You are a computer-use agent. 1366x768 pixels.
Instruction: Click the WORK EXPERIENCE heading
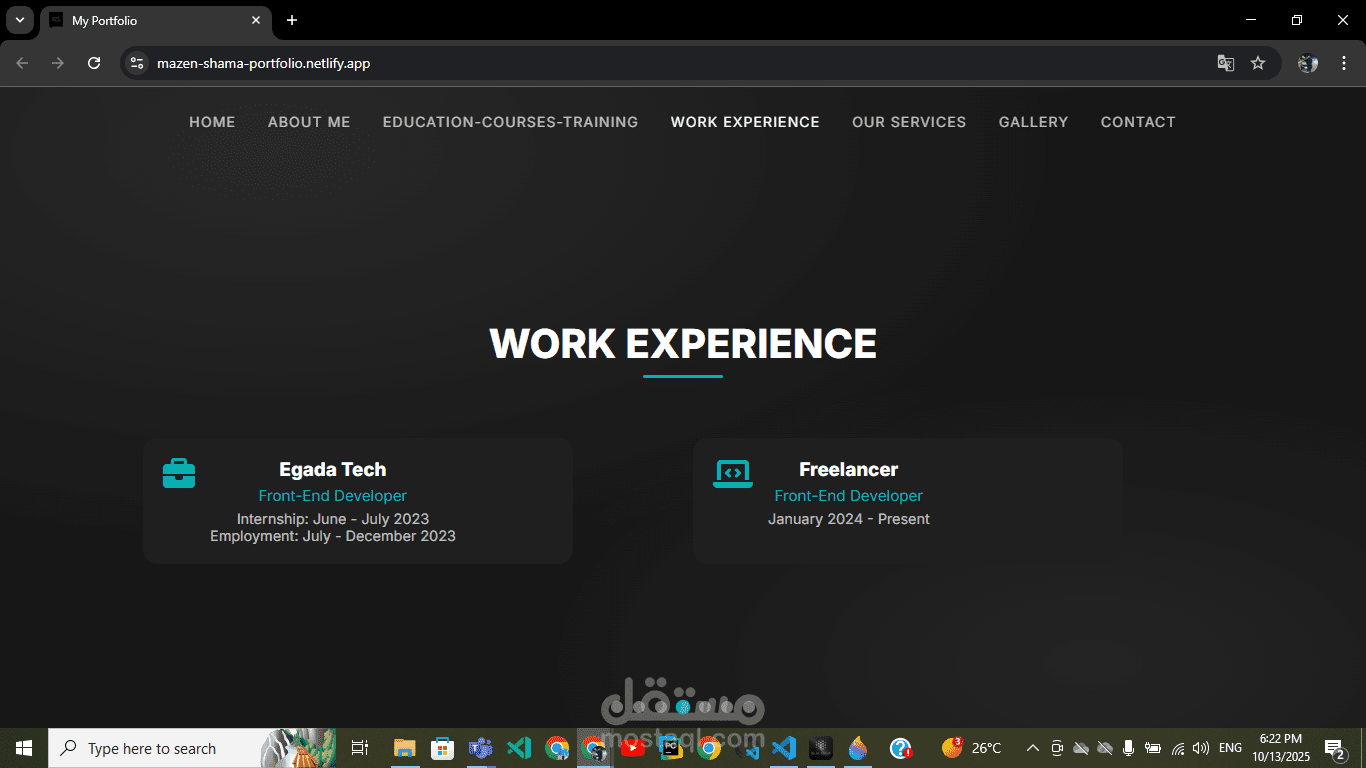683,344
